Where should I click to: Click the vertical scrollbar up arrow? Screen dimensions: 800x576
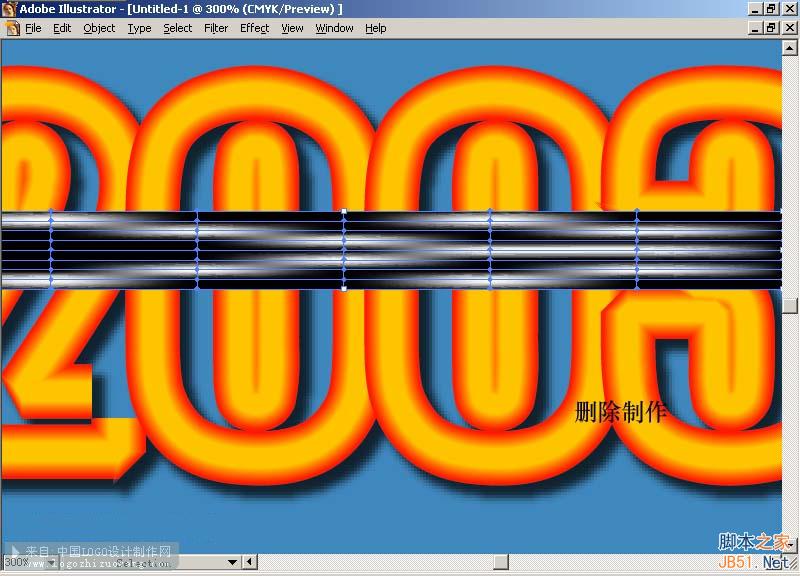click(x=789, y=48)
